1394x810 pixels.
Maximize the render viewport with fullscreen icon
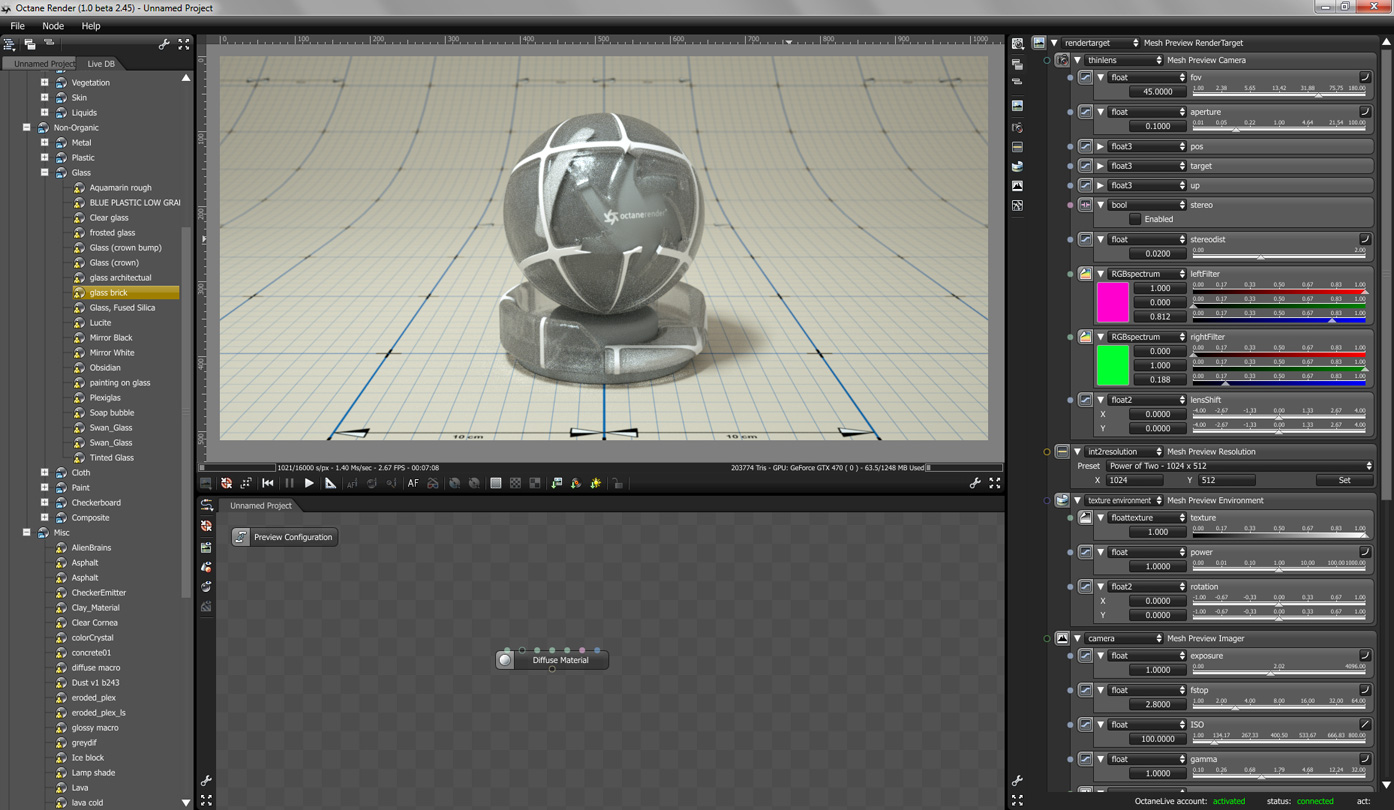coord(995,483)
